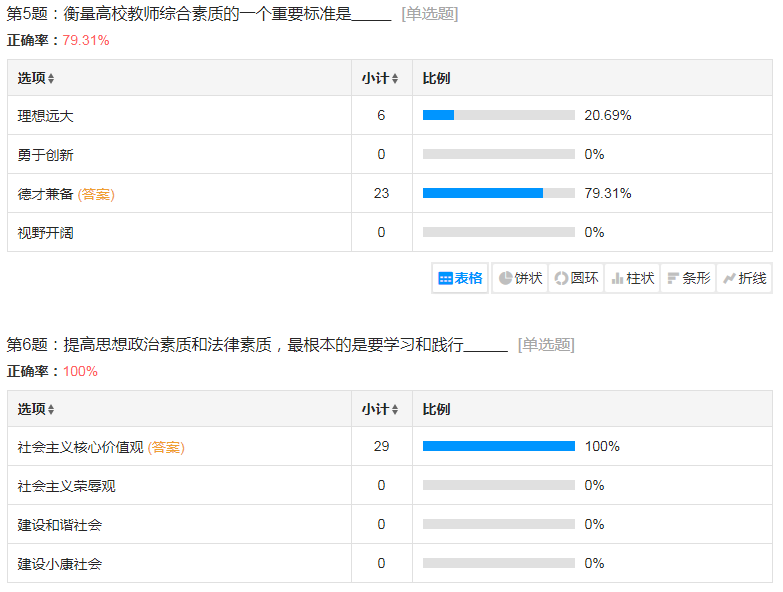Sort question 5 by 小计 count
The width and height of the screenshot is (783, 592).
click(380, 78)
